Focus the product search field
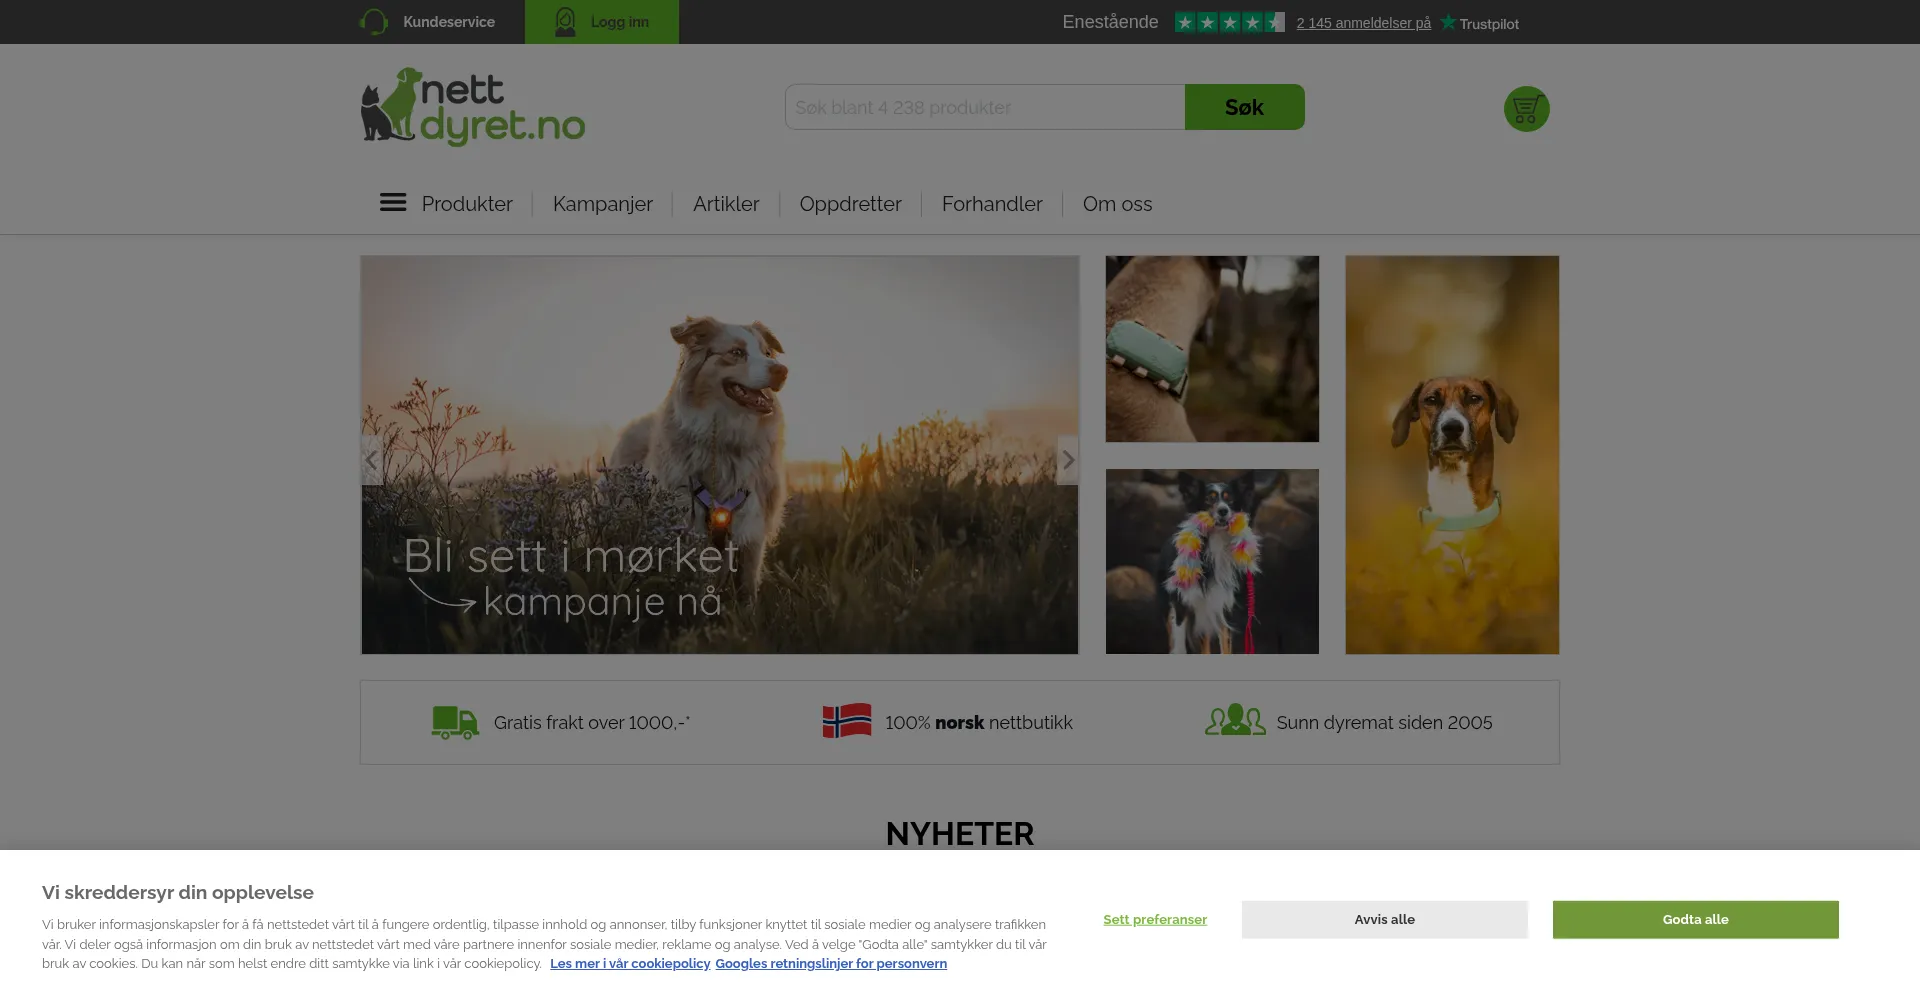The height and width of the screenshot is (993, 1920). click(x=984, y=107)
